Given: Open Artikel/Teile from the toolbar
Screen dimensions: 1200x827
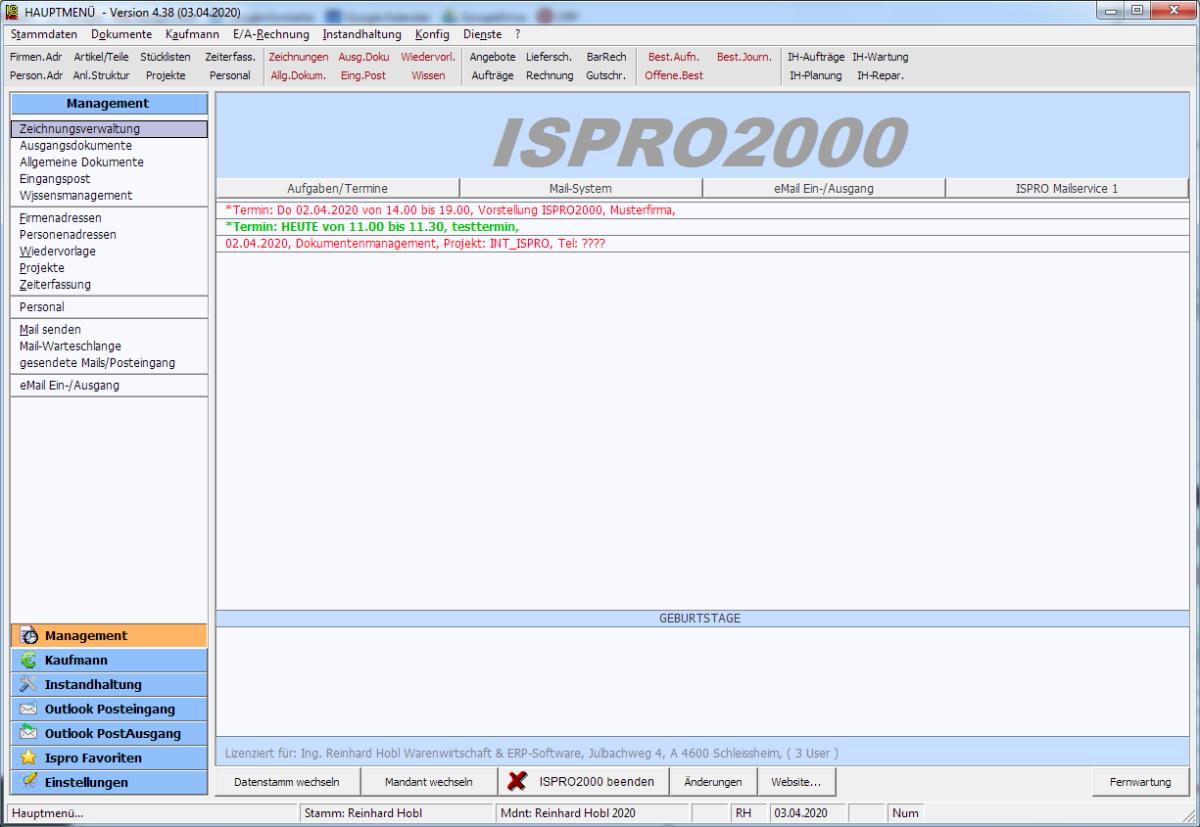Looking at the screenshot, I should (x=102, y=57).
